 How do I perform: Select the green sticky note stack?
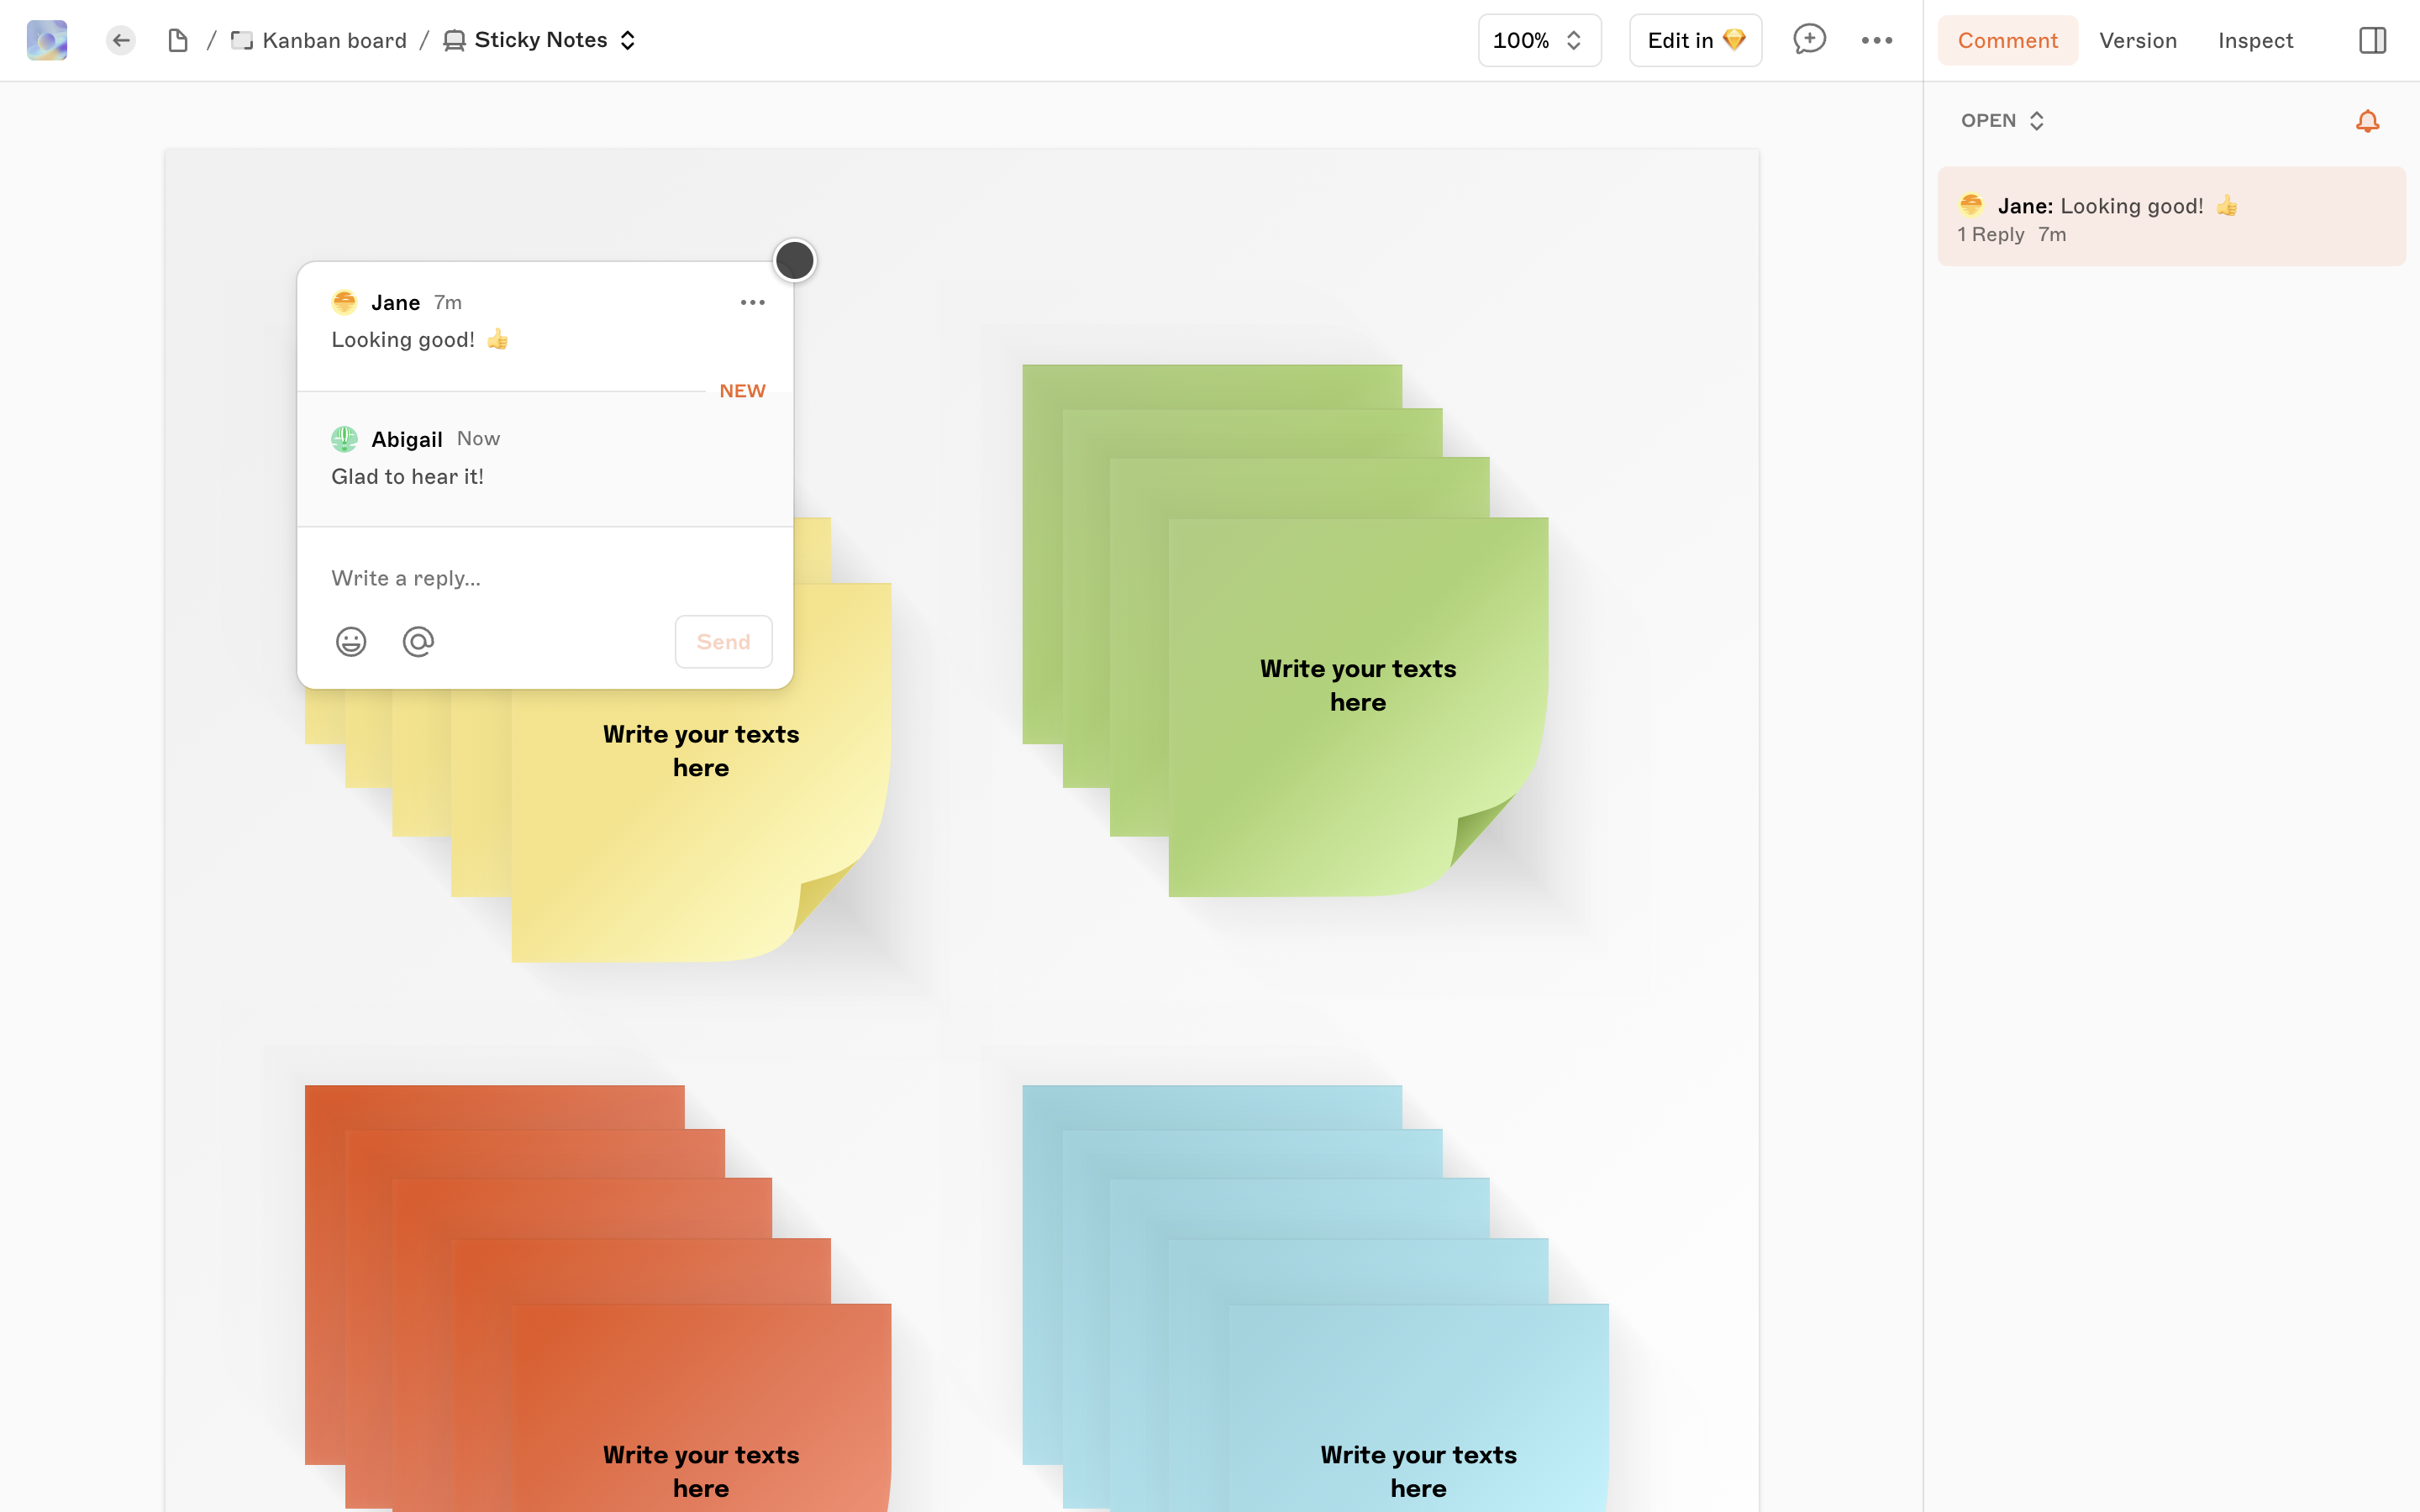tap(1285, 630)
